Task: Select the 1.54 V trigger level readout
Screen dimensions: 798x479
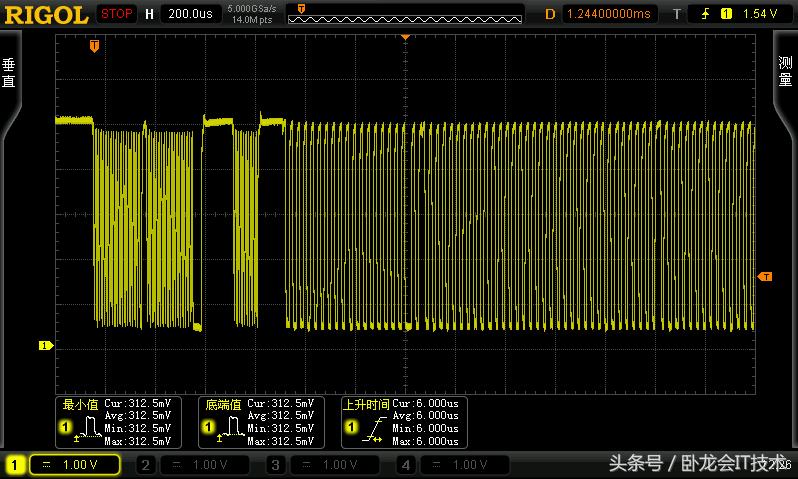Action: coord(760,14)
